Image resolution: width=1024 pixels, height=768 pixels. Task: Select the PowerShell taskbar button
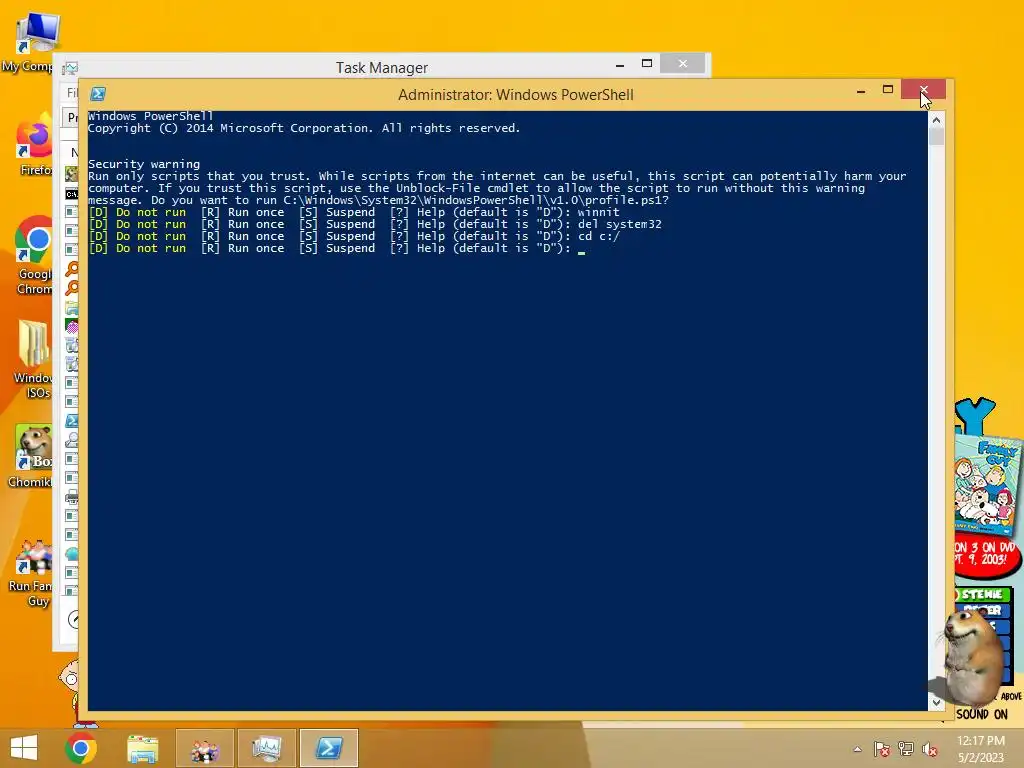click(x=328, y=748)
